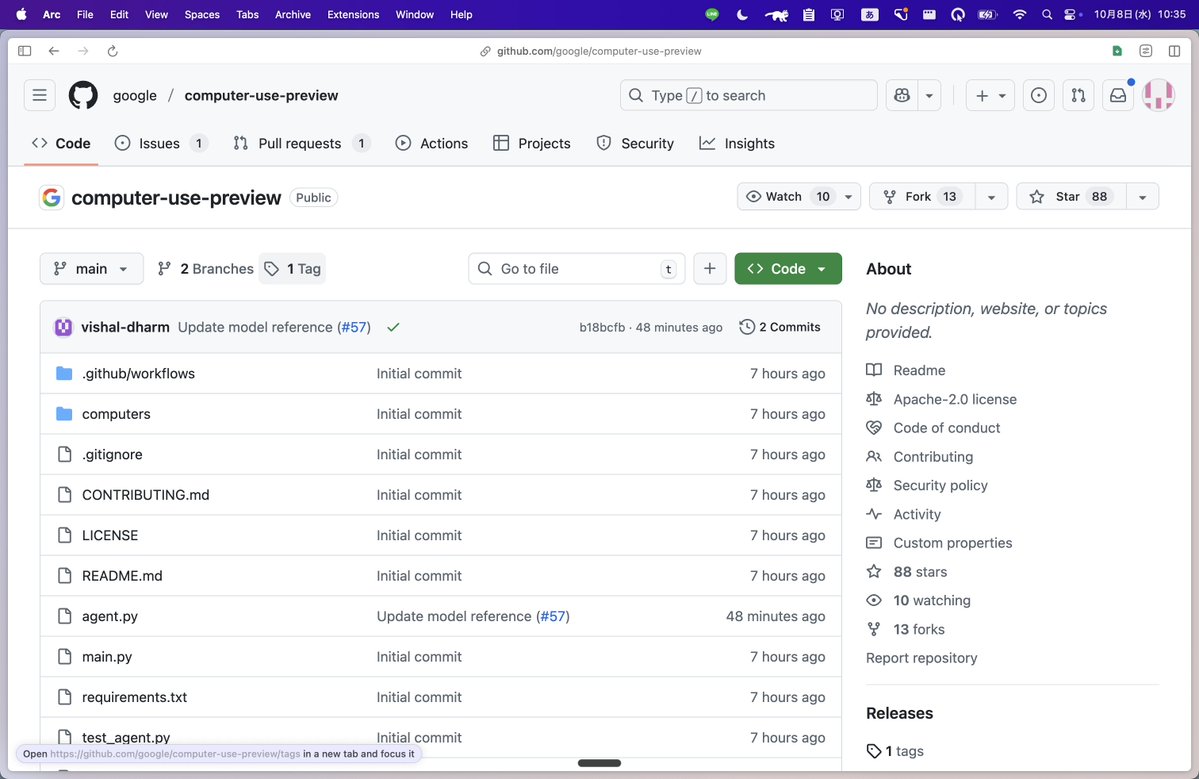Open README.md file
The width and height of the screenshot is (1199, 779).
pos(122,576)
